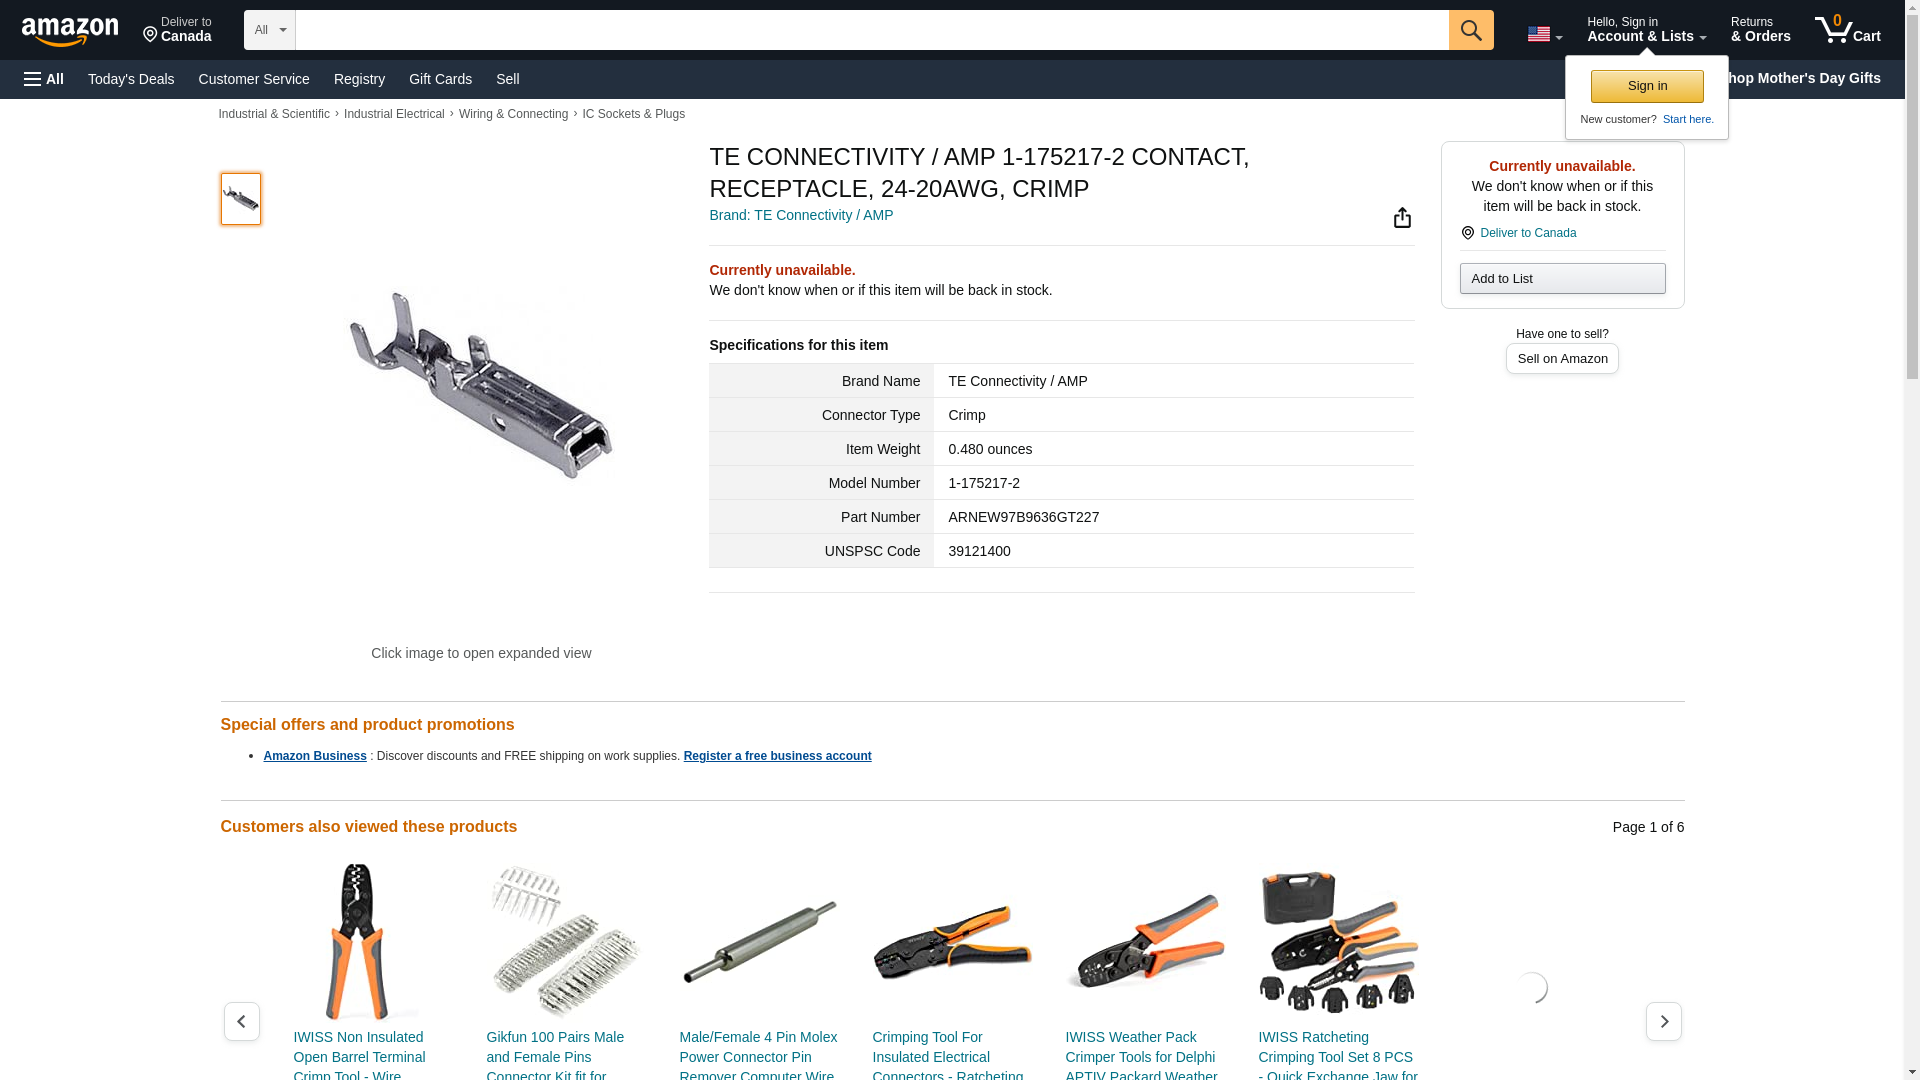The height and width of the screenshot is (1080, 1920).
Task: Select the product thumbnail image
Action: [240, 198]
